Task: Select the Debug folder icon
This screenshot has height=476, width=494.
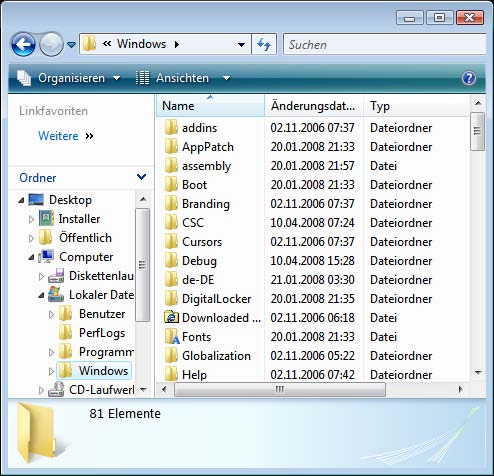Action: click(171, 260)
